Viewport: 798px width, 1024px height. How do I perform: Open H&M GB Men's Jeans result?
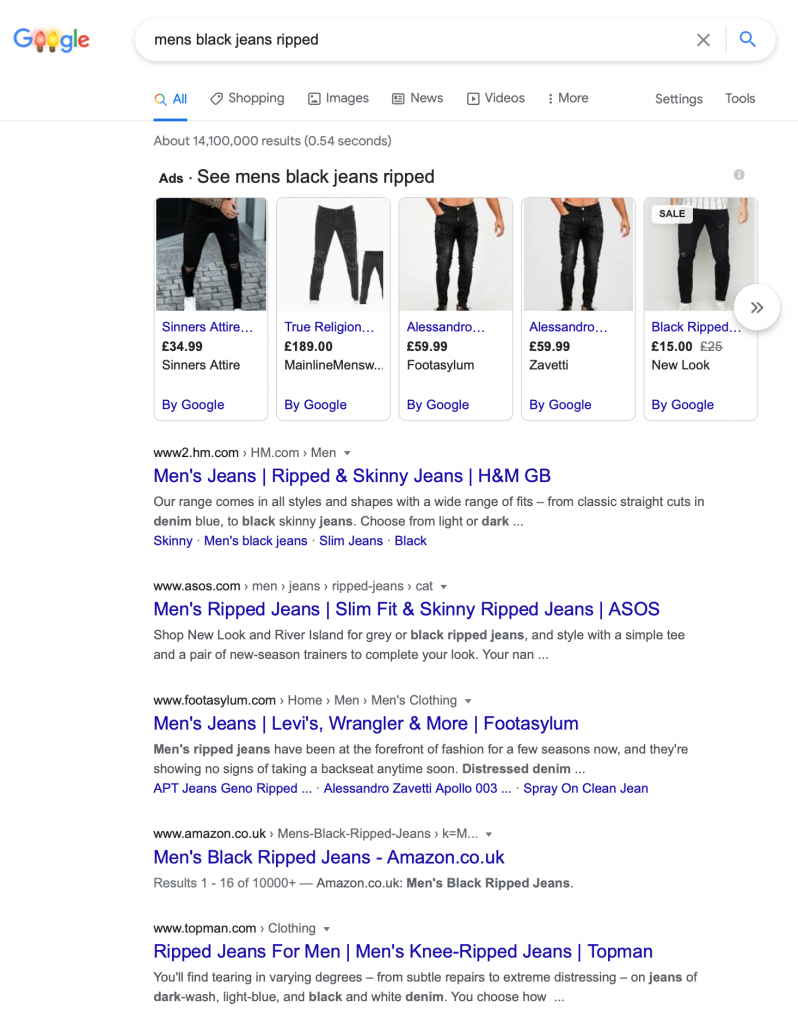tap(352, 476)
